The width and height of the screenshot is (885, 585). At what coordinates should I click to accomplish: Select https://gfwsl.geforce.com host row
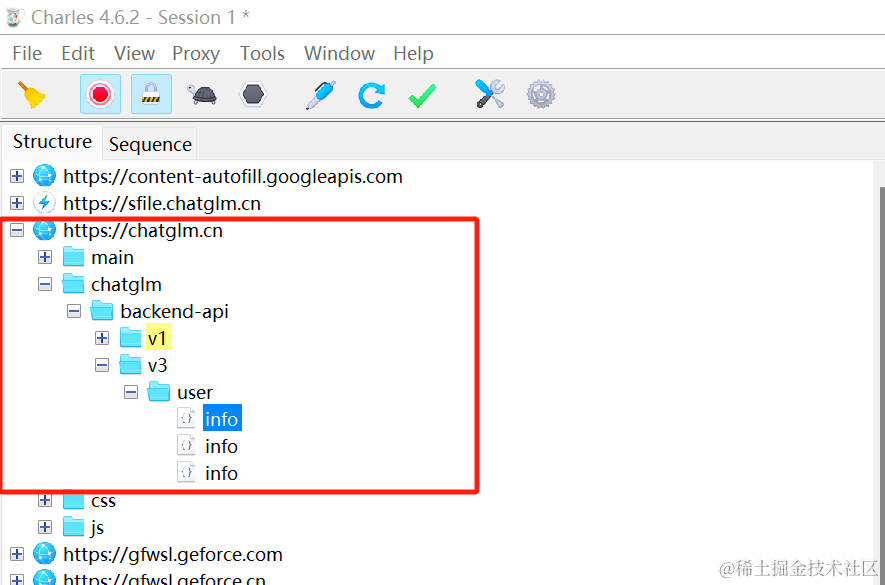pos(173,555)
